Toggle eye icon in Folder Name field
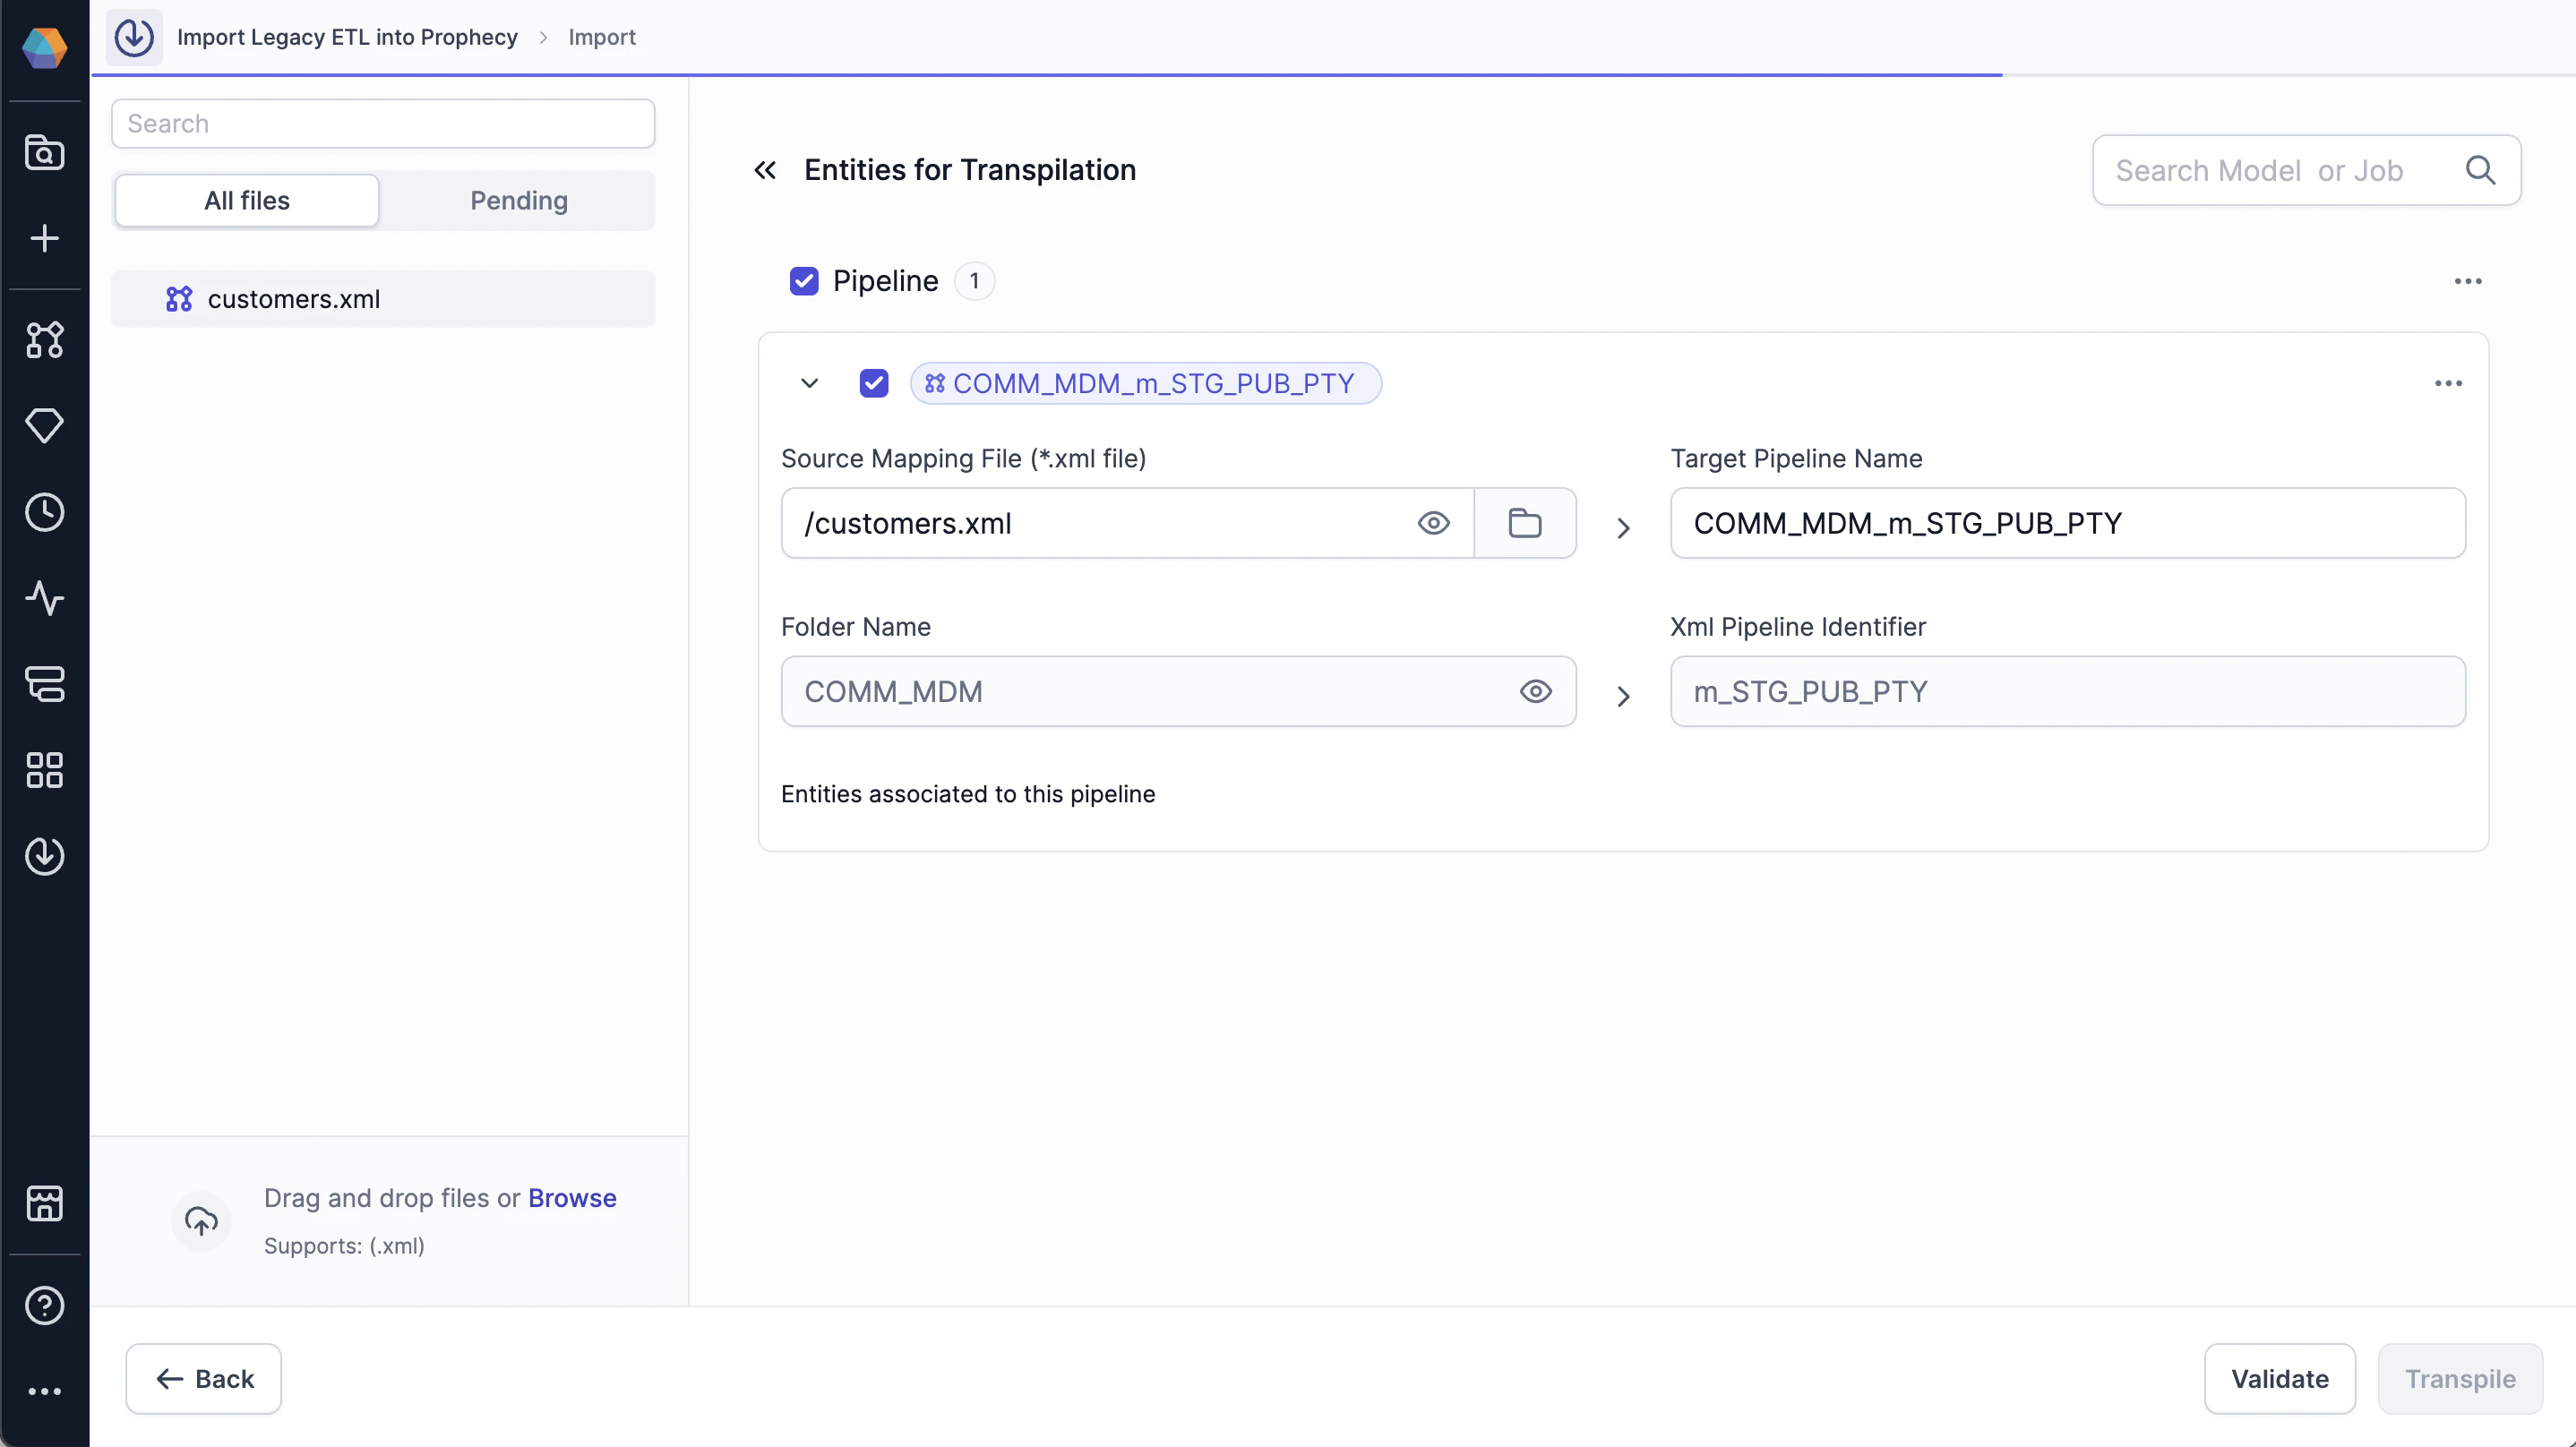This screenshot has width=2576, height=1447. (x=1535, y=691)
